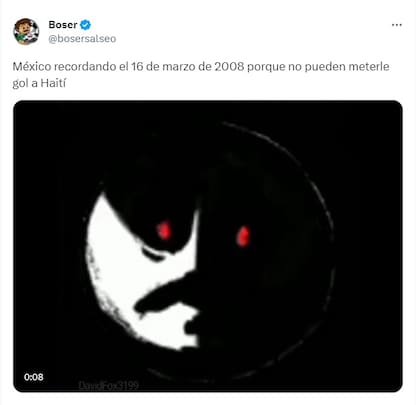Viewport: 420px width, 405px height.
Task: Visit the @bosersalseo handle link
Action: click(82, 39)
